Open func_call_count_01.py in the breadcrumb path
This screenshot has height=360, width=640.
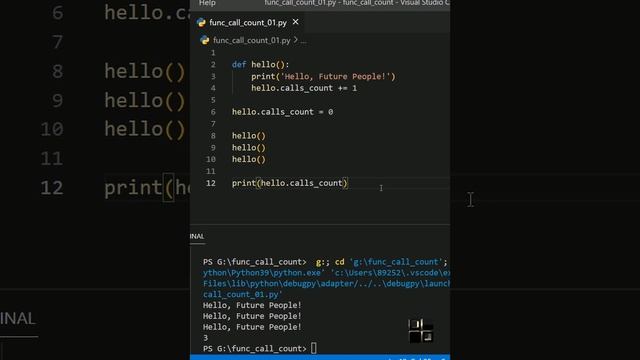tap(251, 40)
